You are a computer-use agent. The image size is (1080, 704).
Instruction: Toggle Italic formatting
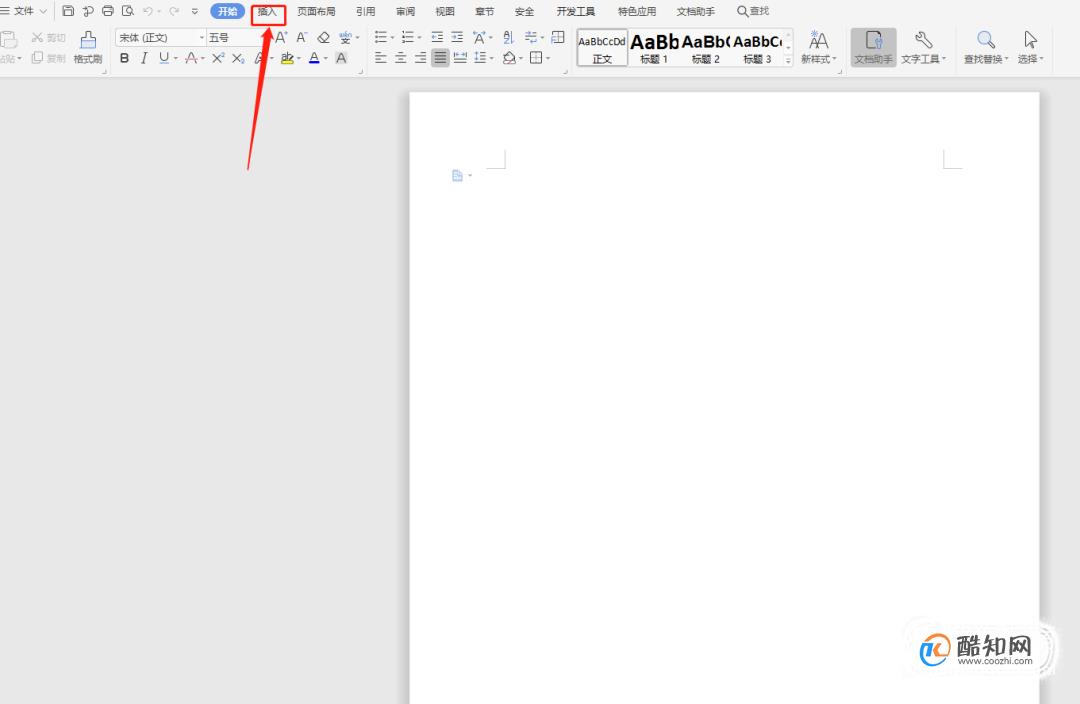pos(143,58)
